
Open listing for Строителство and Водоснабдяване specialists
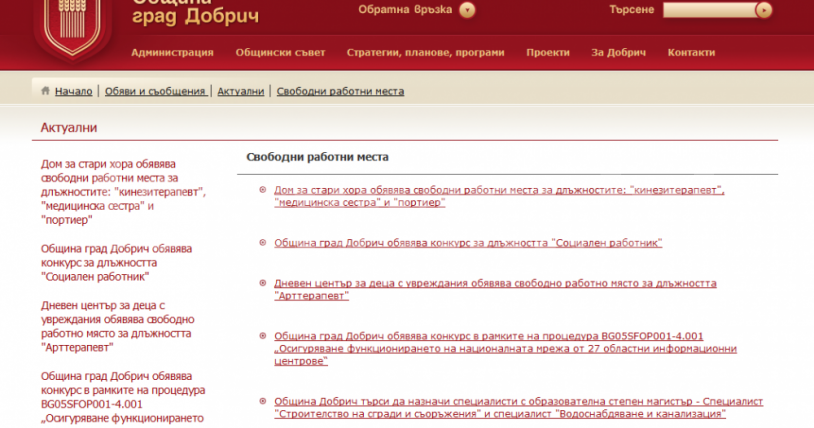coord(518,406)
